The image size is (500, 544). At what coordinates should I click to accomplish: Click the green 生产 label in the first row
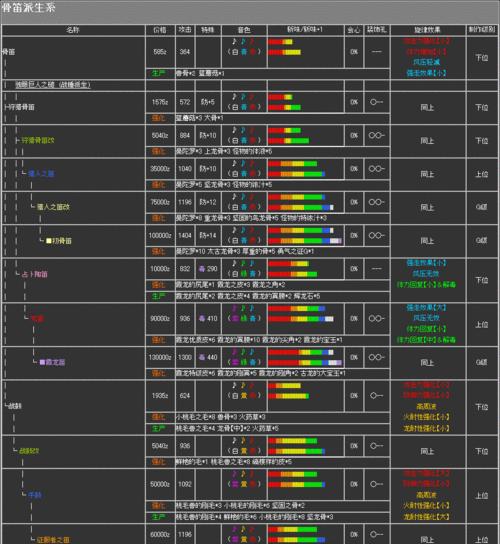coord(159,73)
